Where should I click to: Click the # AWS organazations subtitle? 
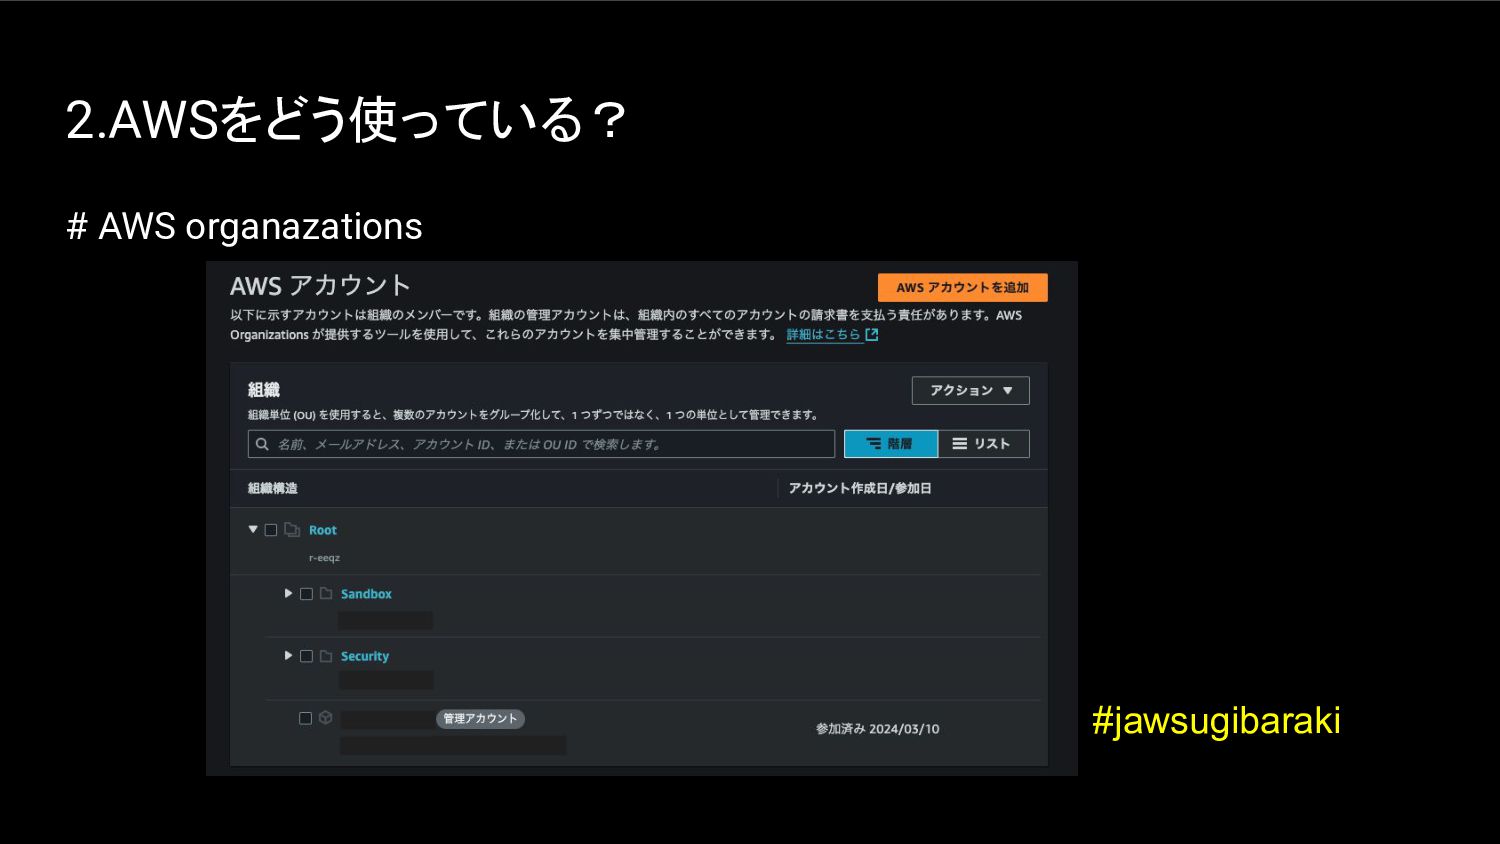point(245,226)
